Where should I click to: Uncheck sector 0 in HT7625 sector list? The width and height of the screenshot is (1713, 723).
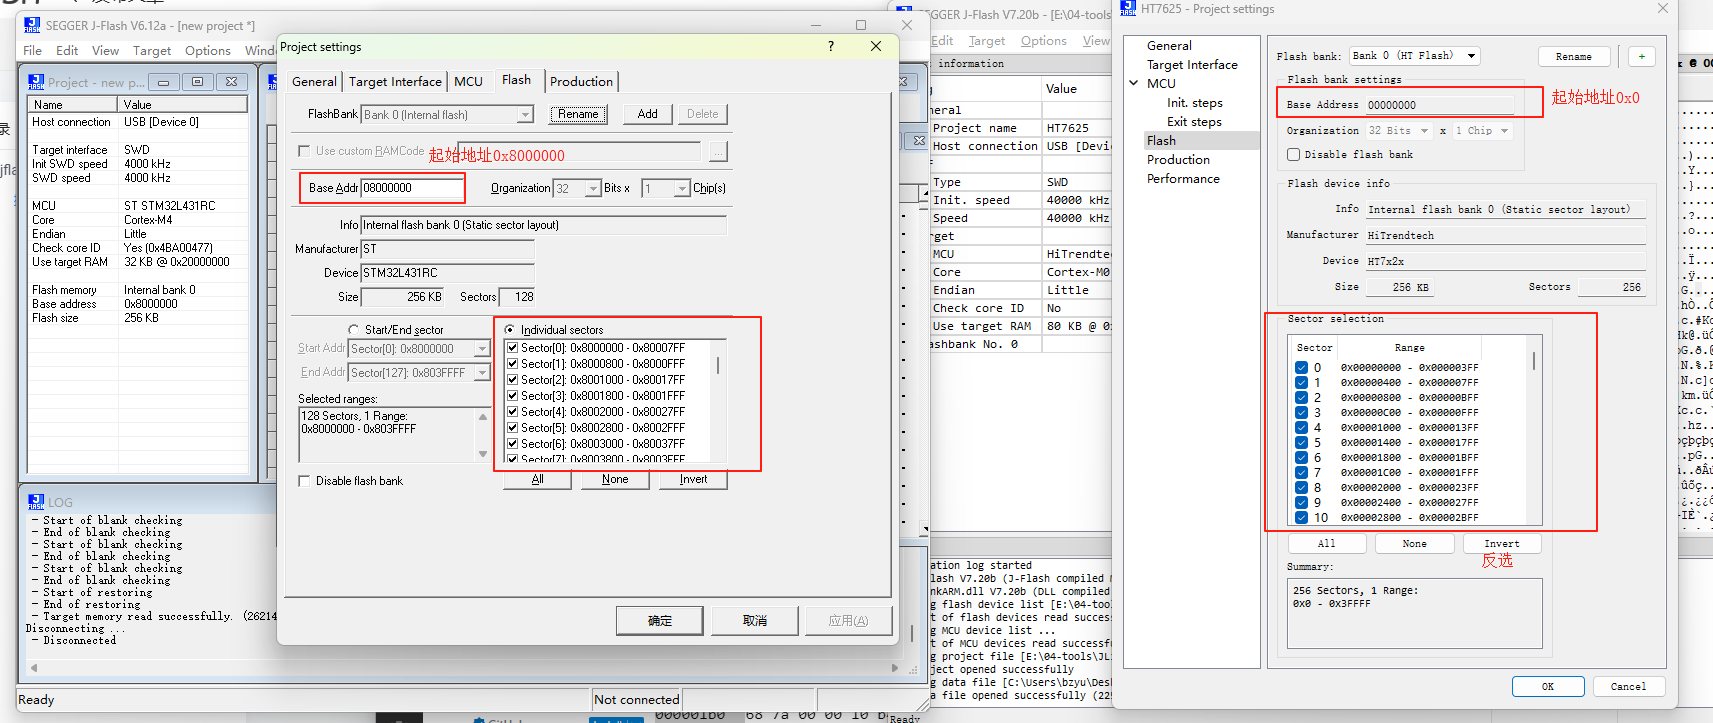[x=1301, y=368]
